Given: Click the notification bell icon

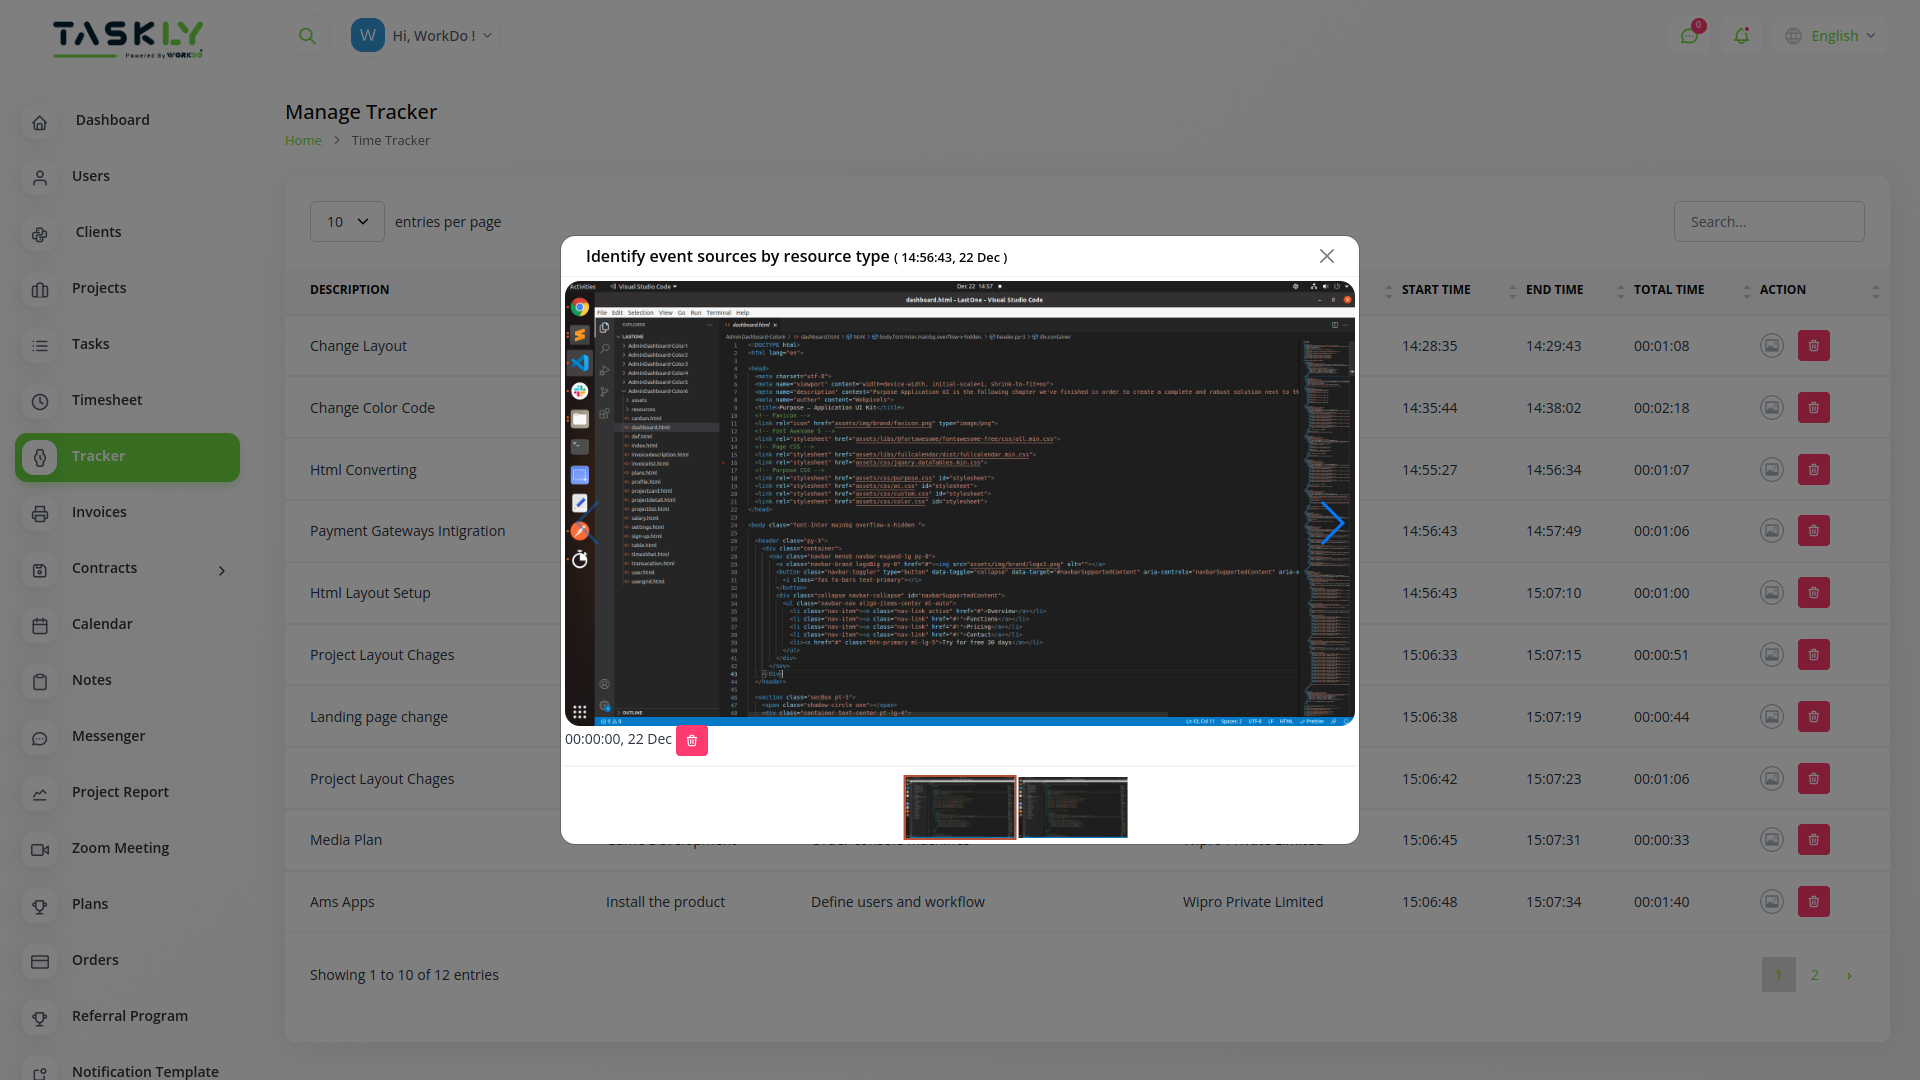Looking at the screenshot, I should pyautogui.click(x=1742, y=35).
